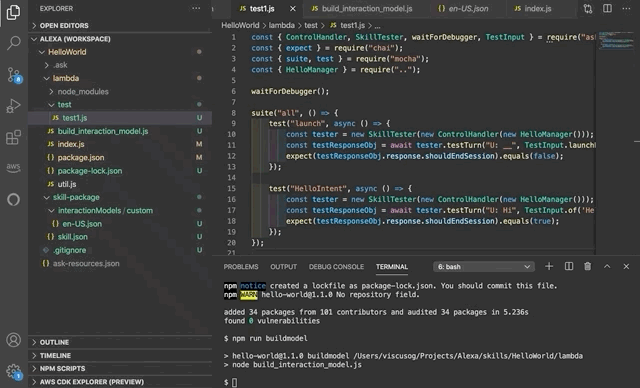This screenshot has height=388, width=640.
Task: Collapse the skill-package folder
Action: tap(76, 197)
